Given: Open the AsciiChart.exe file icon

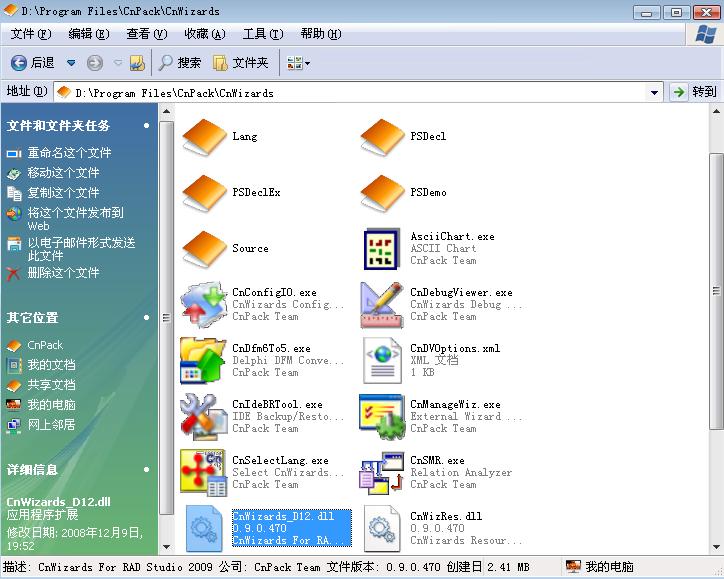Looking at the screenshot, I should [x=382, y=249].
